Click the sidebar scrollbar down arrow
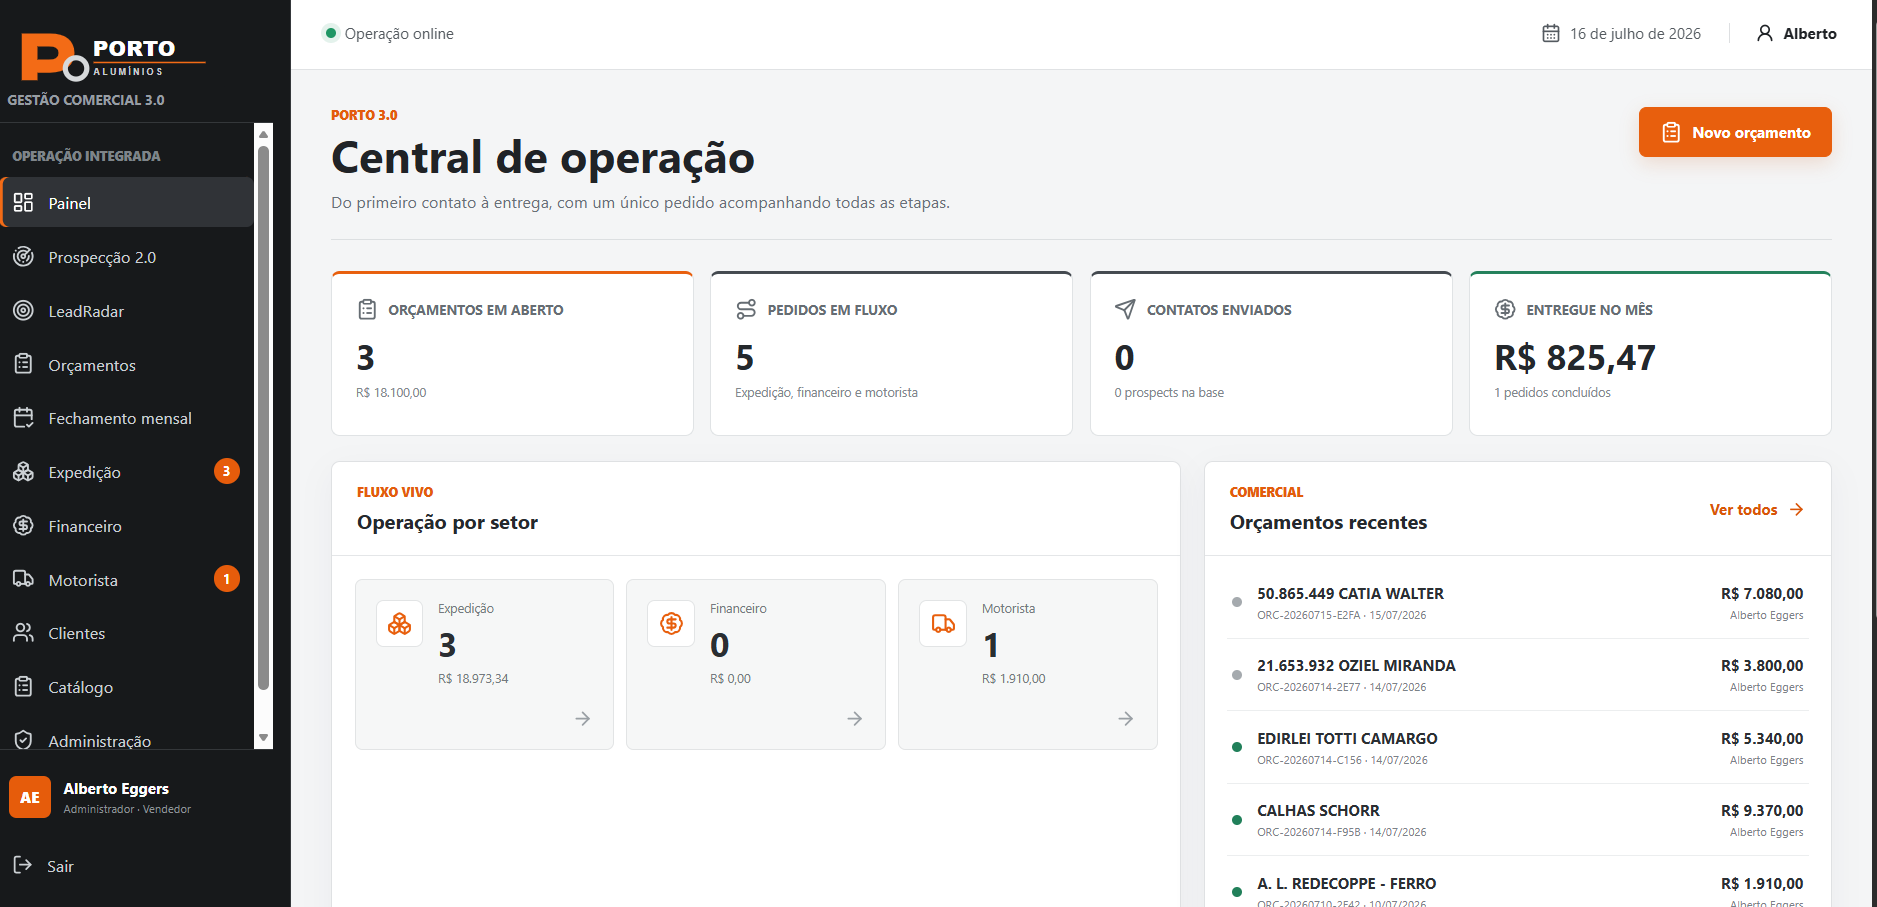The height and width of the screenshot is (907, 1877). point(264,738)
